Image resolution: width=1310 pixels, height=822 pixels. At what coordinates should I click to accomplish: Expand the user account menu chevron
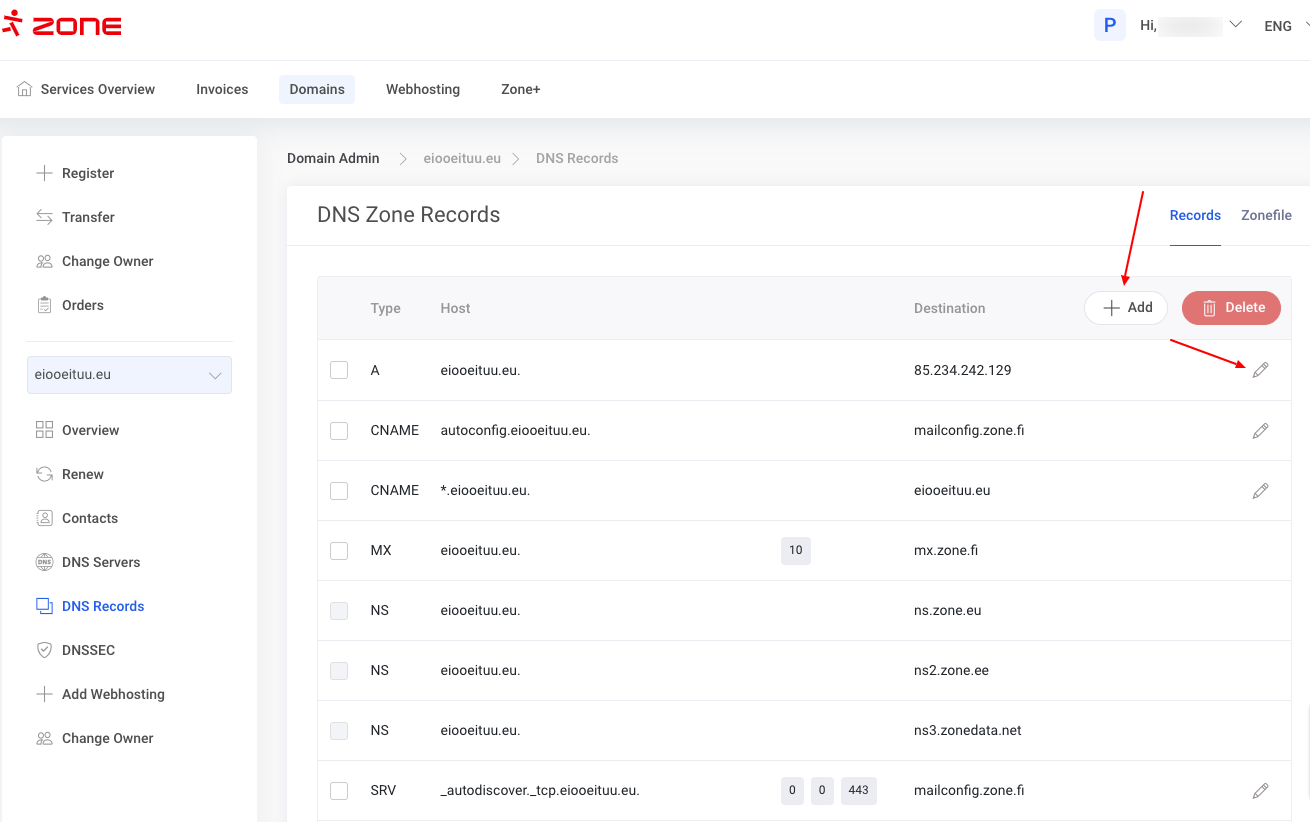[1235, 25]
